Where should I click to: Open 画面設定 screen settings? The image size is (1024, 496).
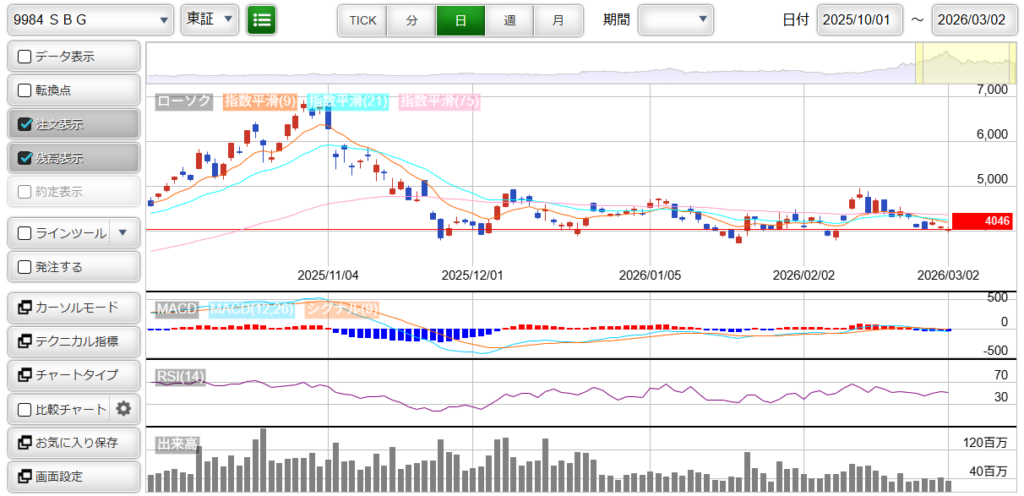point(72,476)
